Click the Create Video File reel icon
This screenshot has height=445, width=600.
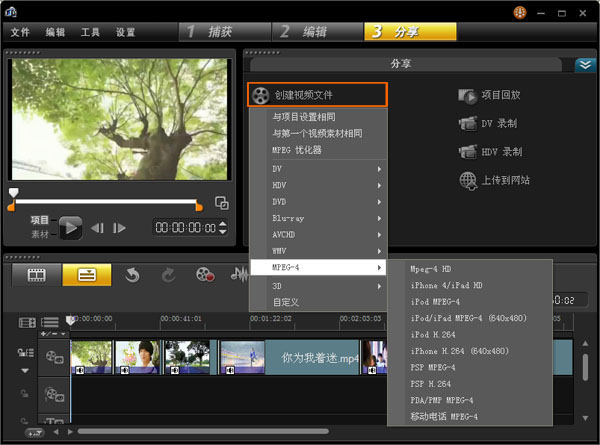(261, 95)
